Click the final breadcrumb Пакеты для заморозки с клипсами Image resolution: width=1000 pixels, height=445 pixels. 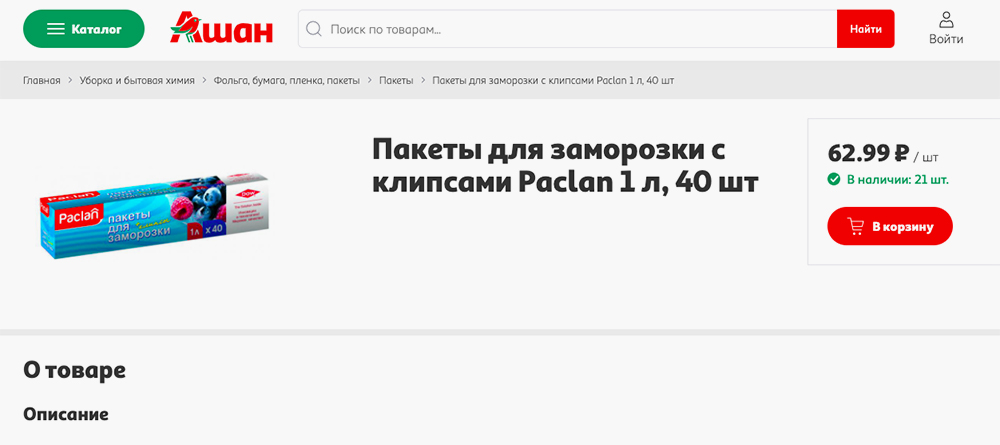point(553,80)
